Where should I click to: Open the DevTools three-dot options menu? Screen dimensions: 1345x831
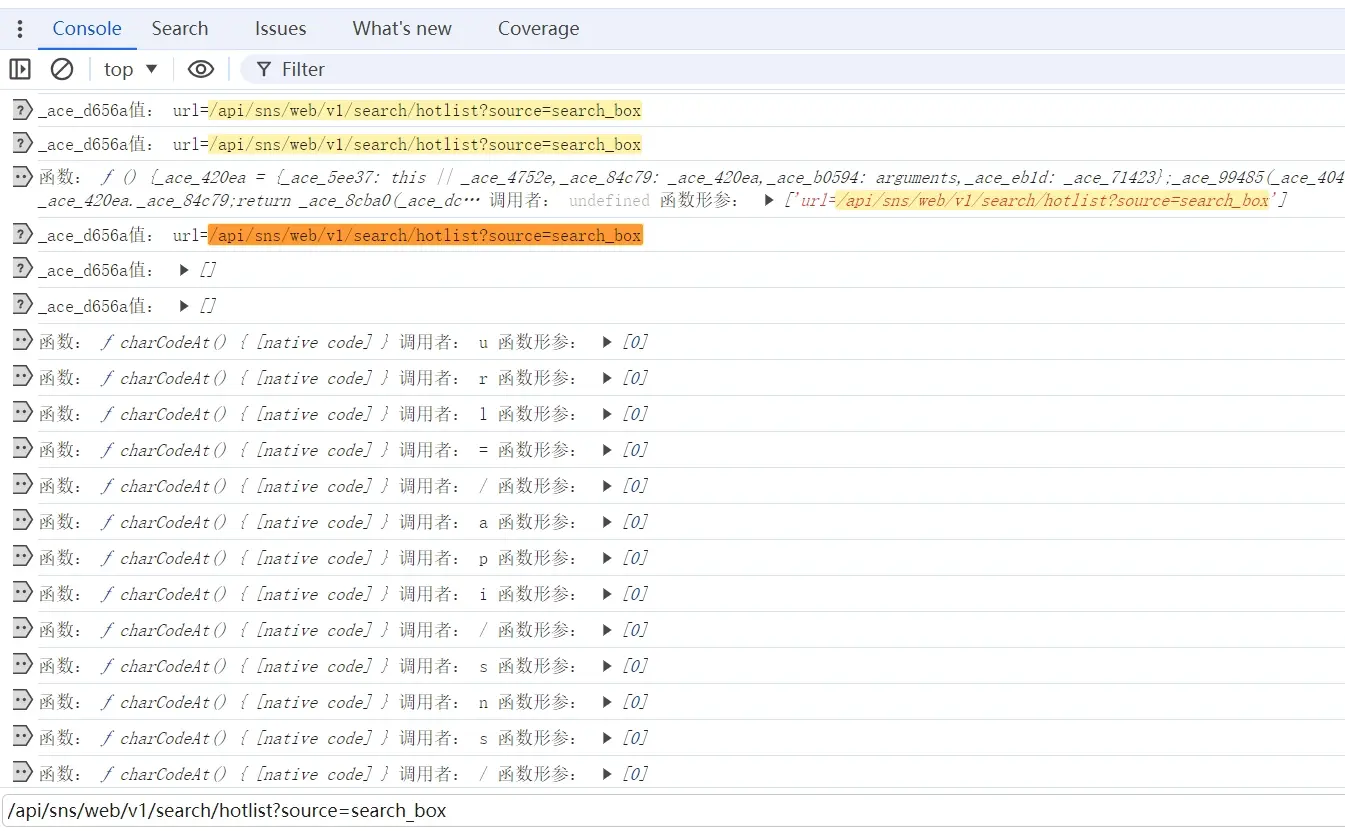click(19, 29)
